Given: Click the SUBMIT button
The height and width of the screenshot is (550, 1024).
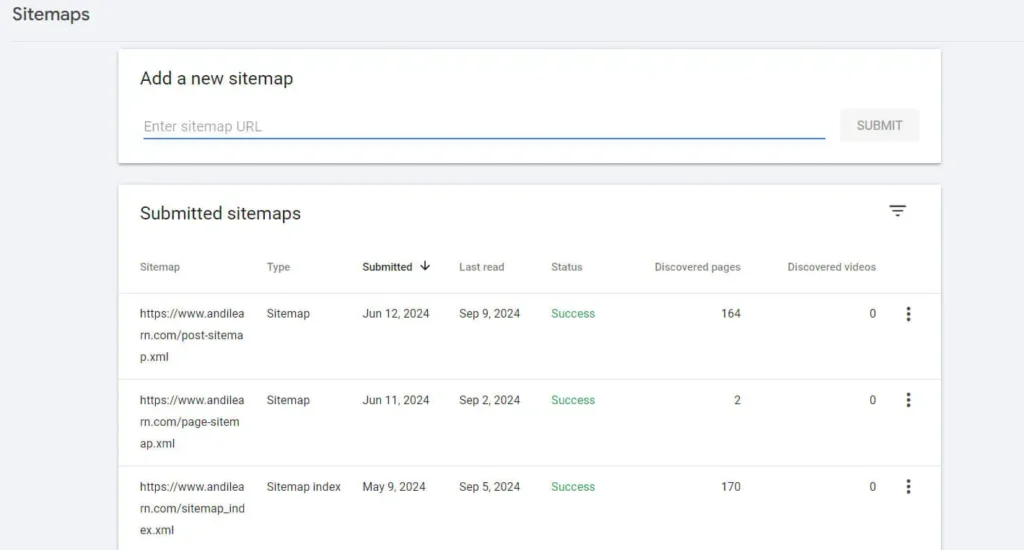Looking at the screenshot, I should pos(879,125).
